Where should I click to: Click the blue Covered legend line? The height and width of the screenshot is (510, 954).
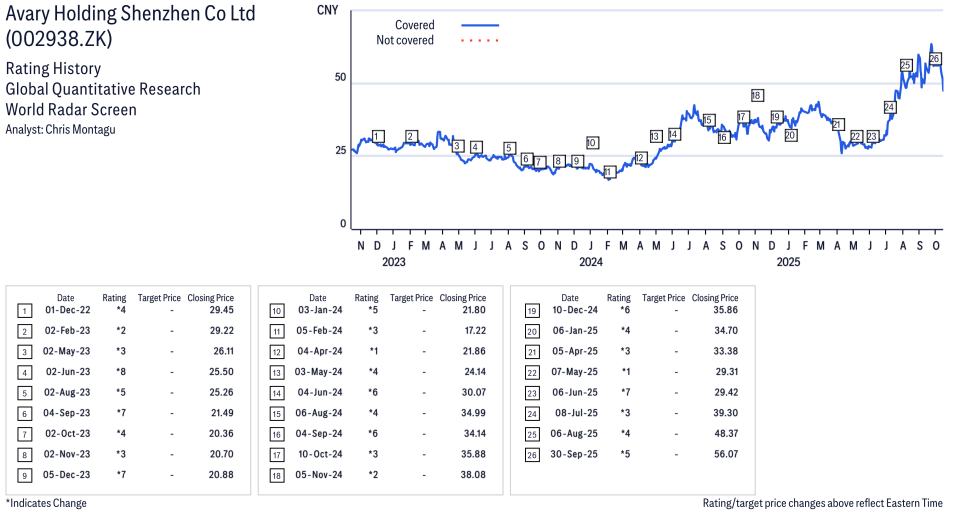[x=480, y=25]
